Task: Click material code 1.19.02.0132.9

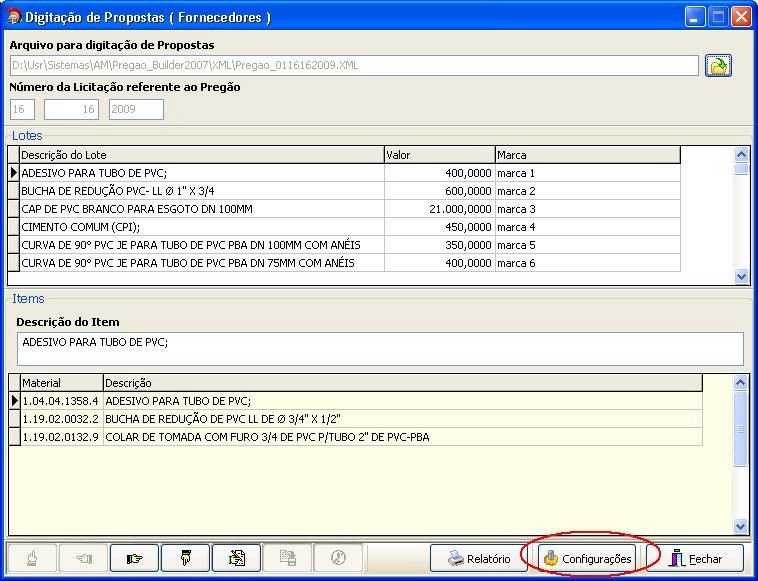Action: tap(62, 437)
